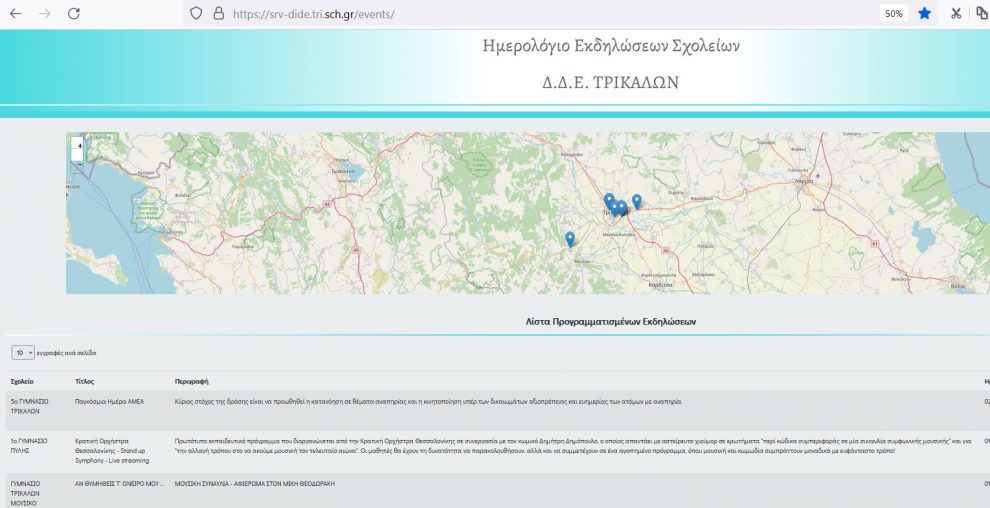
Task: Click the scissors screenshot icon in toolbar
Action: click(955, 14)
